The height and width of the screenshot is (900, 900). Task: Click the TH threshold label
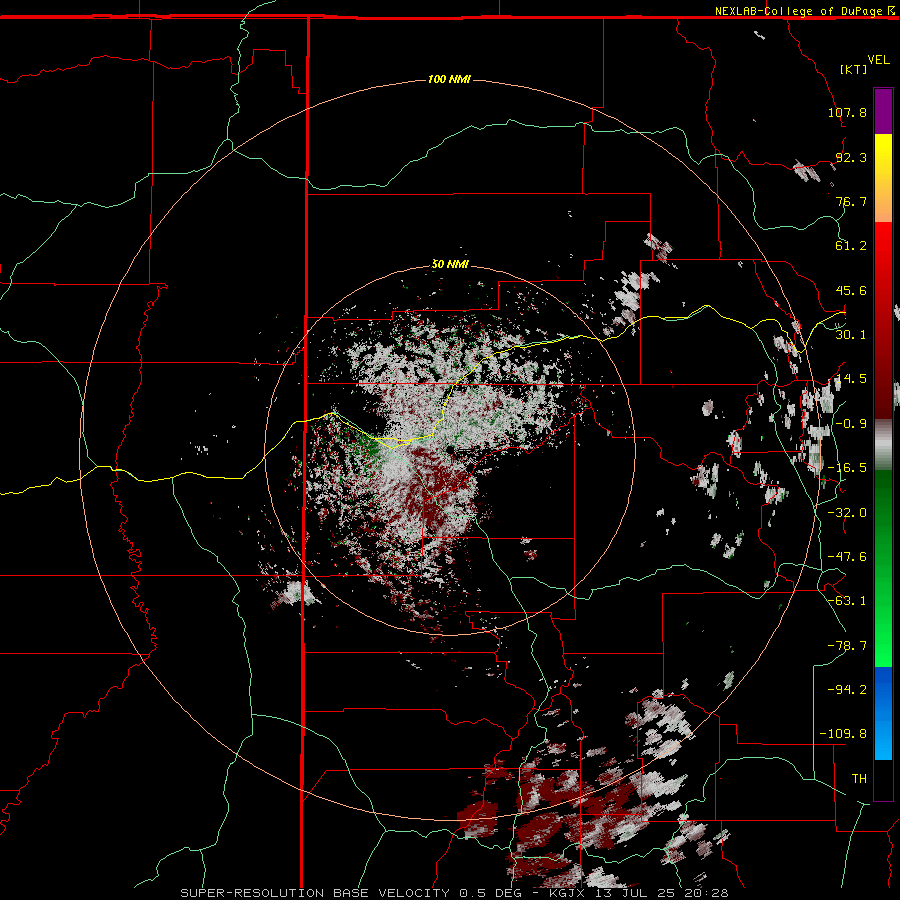click(859, 778)
